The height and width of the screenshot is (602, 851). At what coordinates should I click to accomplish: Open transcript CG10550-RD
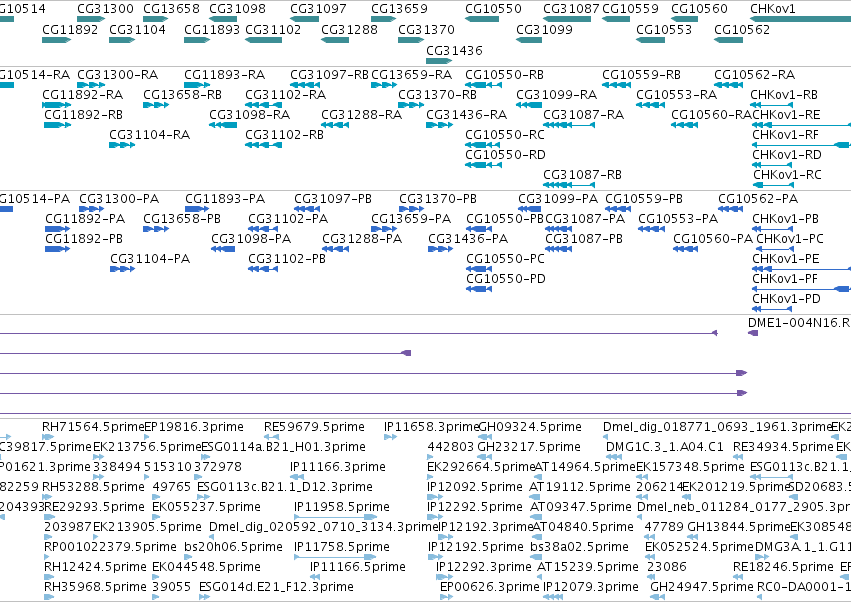(505, 155)
